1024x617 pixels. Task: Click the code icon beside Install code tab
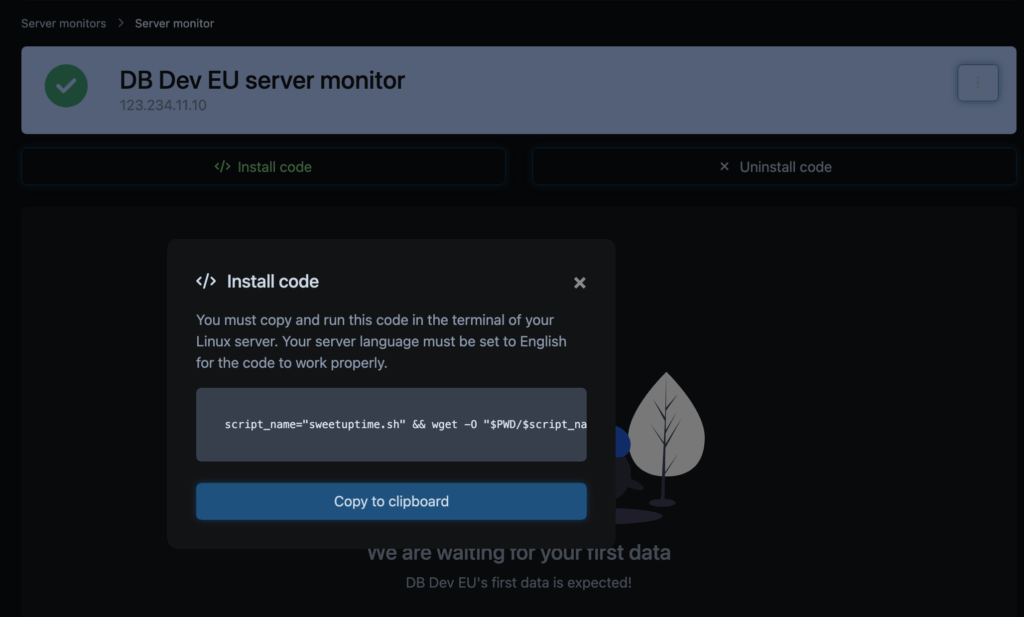tap(222, 167)
